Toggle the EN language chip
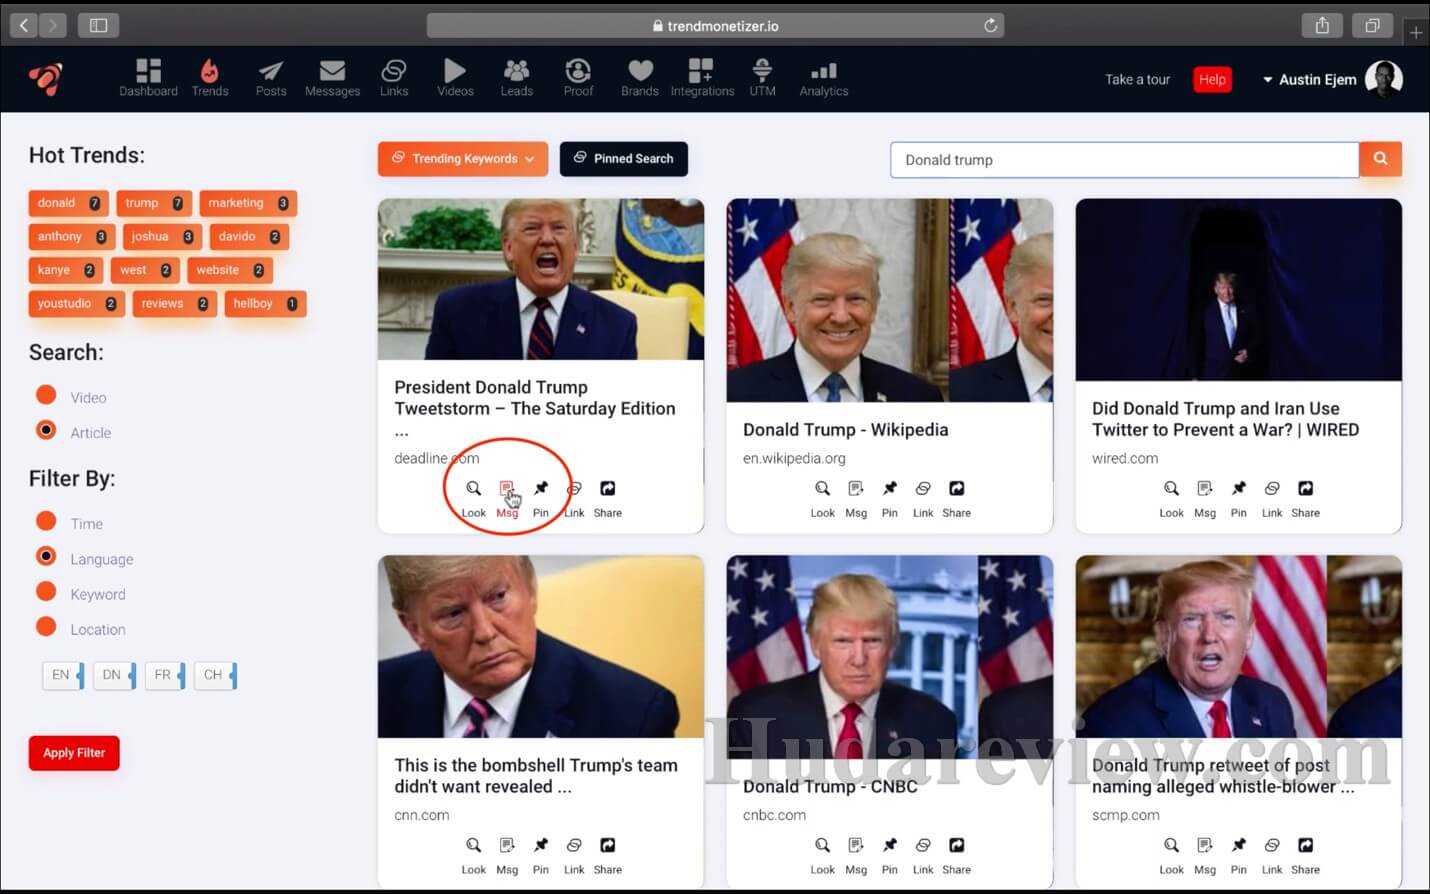The height and width of the screenshot is (894, 1430). [x=62, y=675]
